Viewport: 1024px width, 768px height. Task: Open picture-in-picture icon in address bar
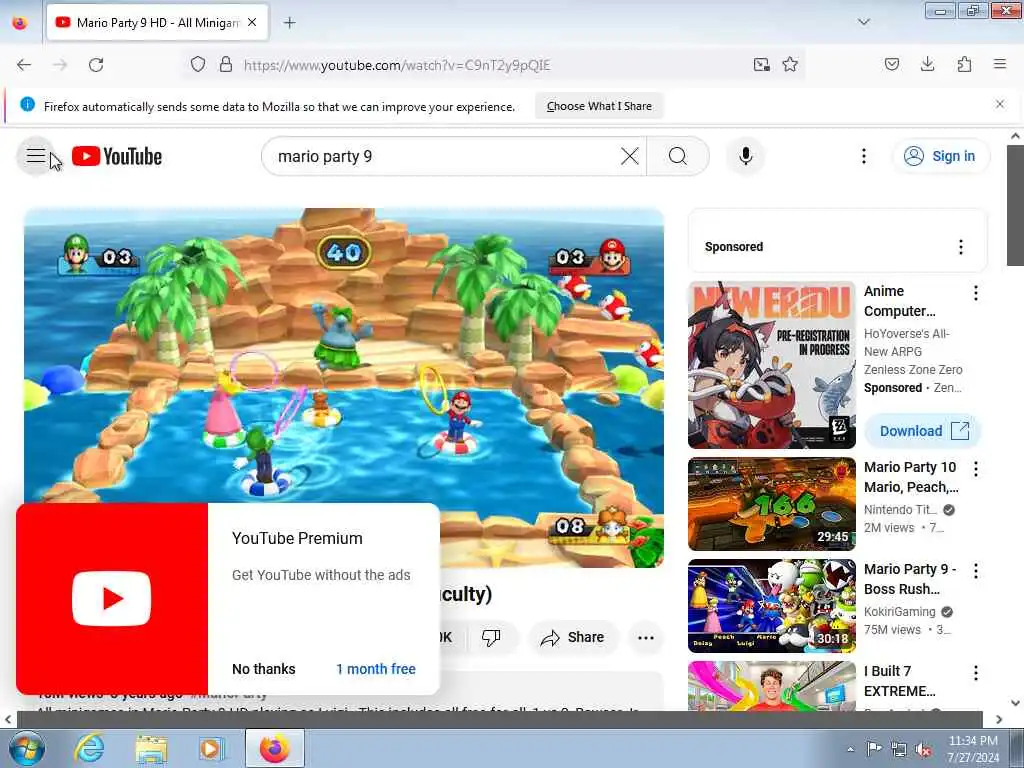coord(761,65)
